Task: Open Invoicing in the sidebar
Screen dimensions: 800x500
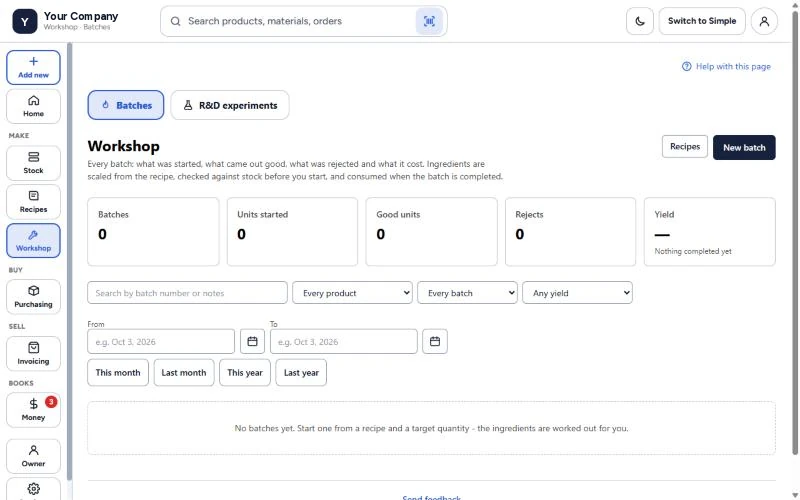Action: [x=33, y=353]
